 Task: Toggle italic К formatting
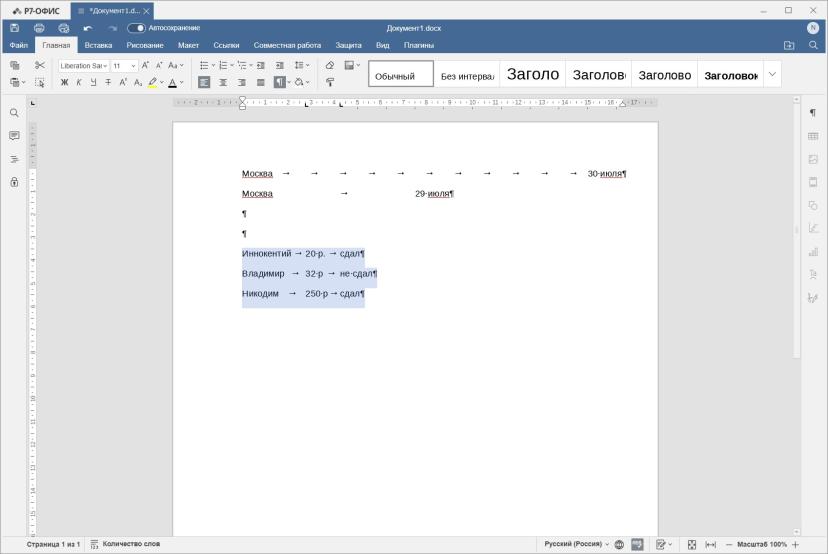pyautogui.click(x=79, y=82)
